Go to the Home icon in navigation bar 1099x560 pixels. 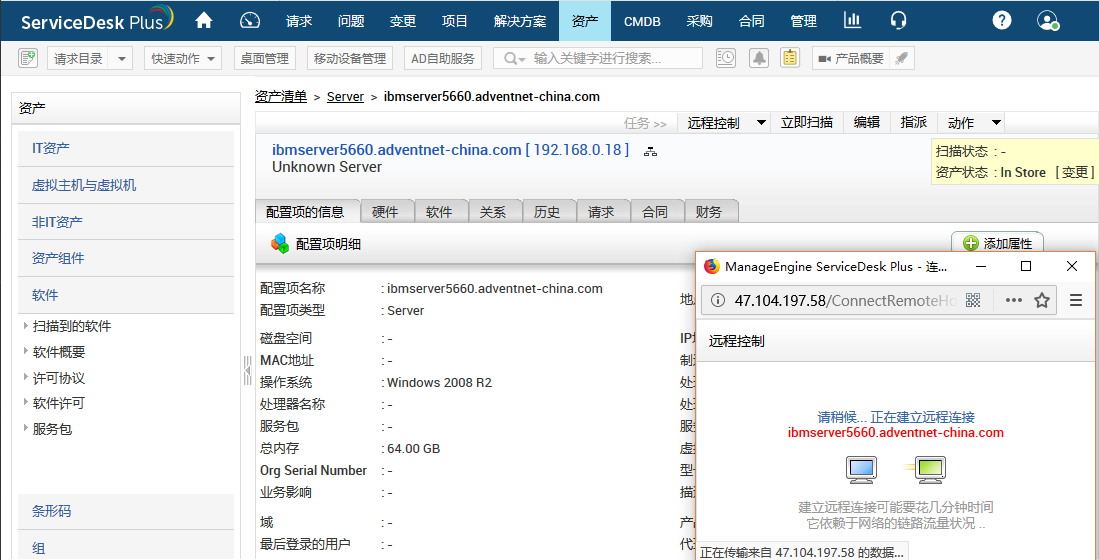pyautogui.click(x=204, y=21)
